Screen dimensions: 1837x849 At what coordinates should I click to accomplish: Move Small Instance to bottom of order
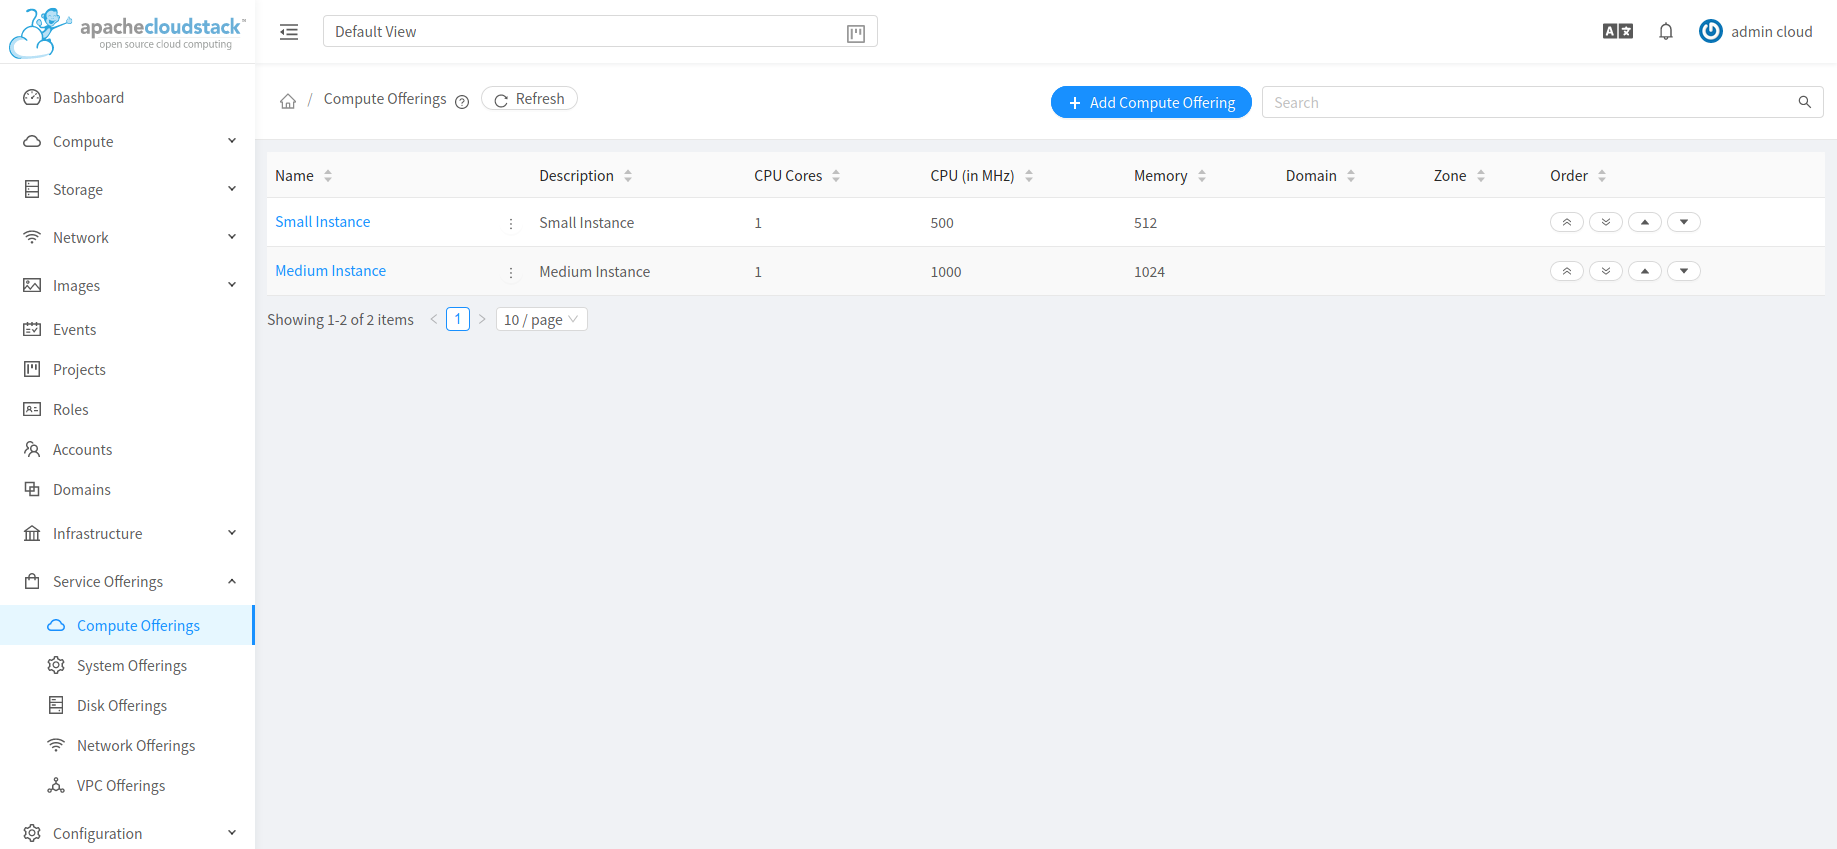coord(1605,222)
